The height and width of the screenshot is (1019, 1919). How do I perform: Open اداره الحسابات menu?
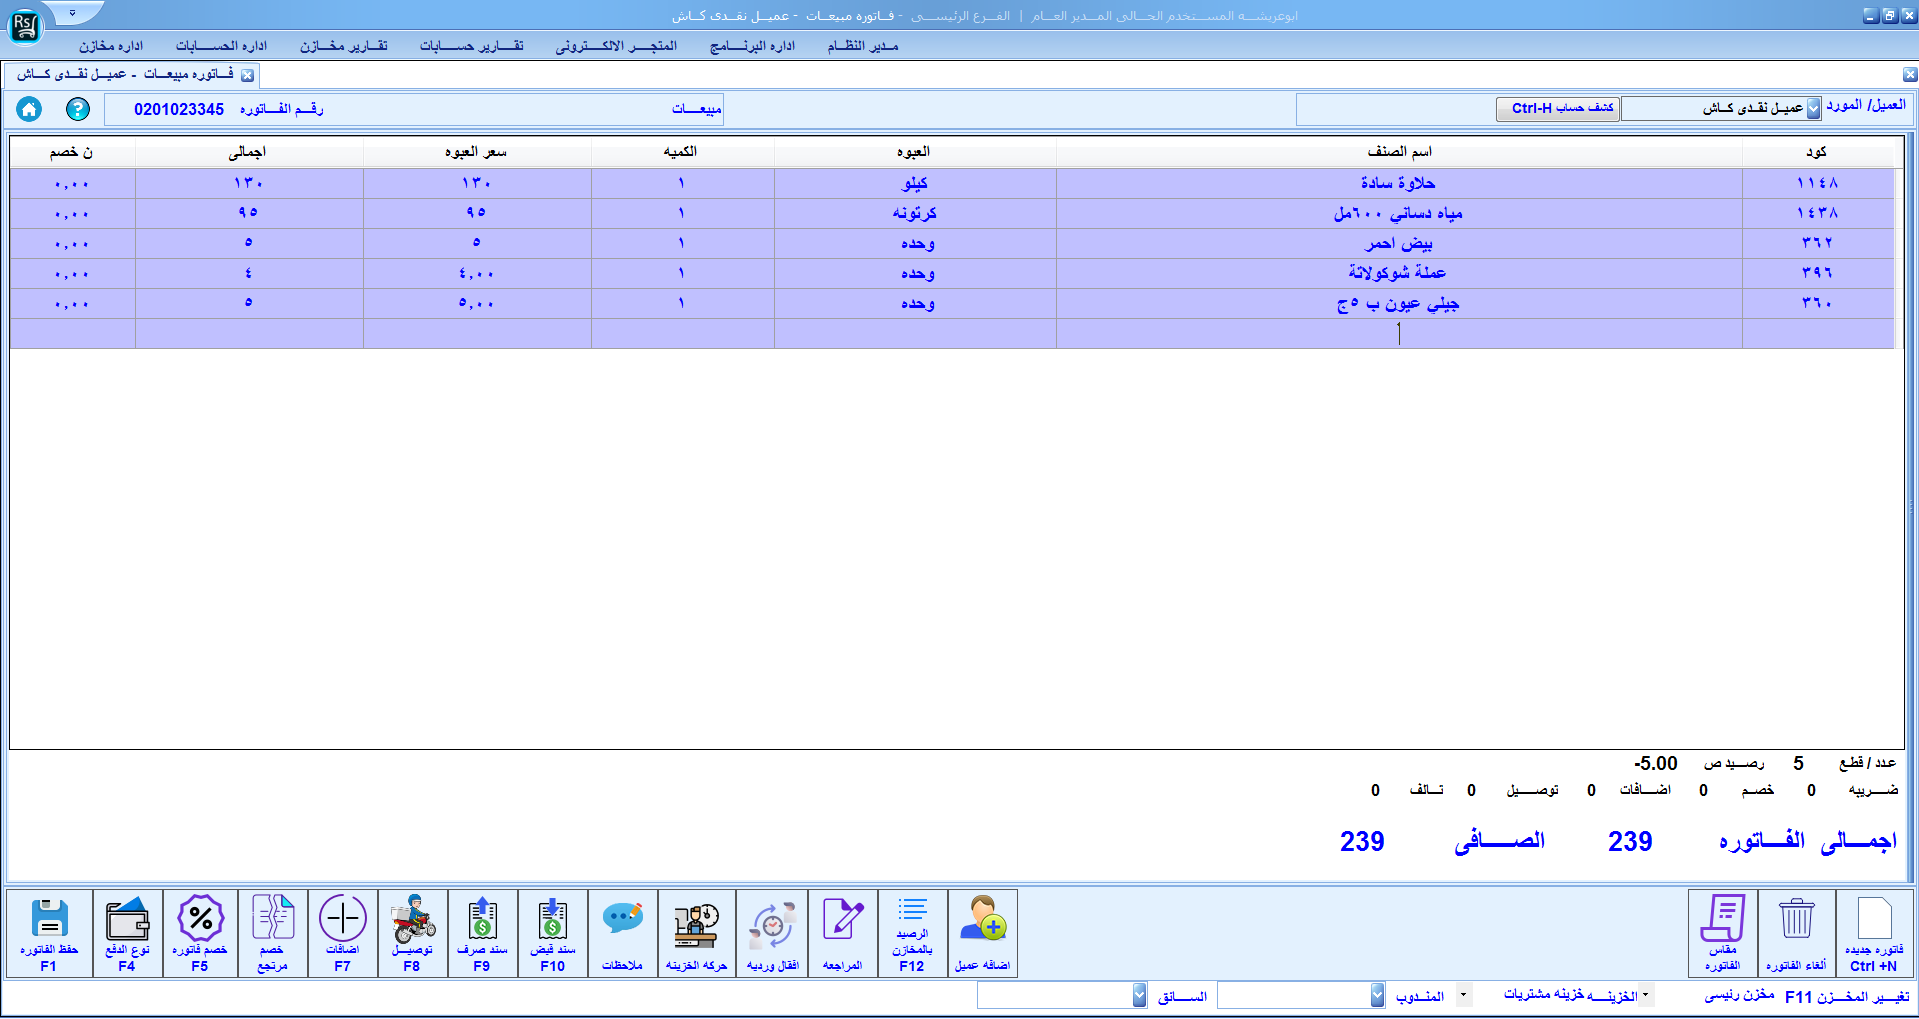click(x=222, y=46)
